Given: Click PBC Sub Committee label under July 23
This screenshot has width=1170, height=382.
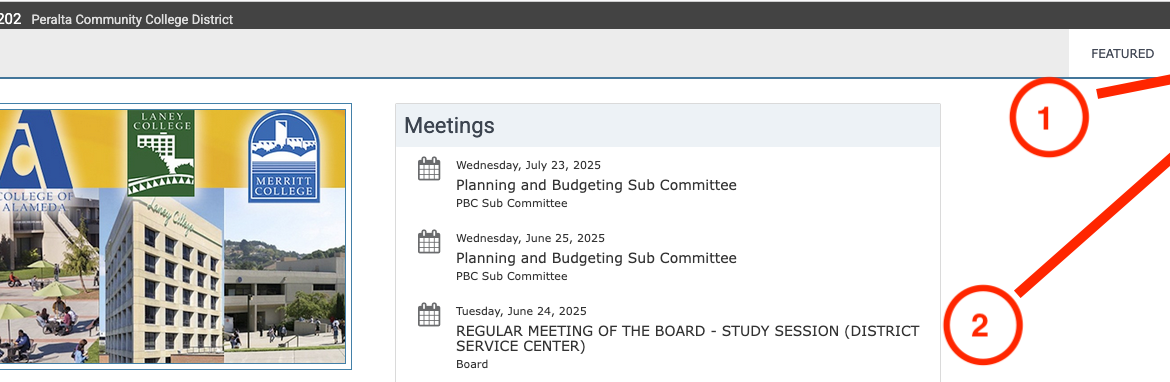Looking at the screenshot, I should [x=511, y=203].
